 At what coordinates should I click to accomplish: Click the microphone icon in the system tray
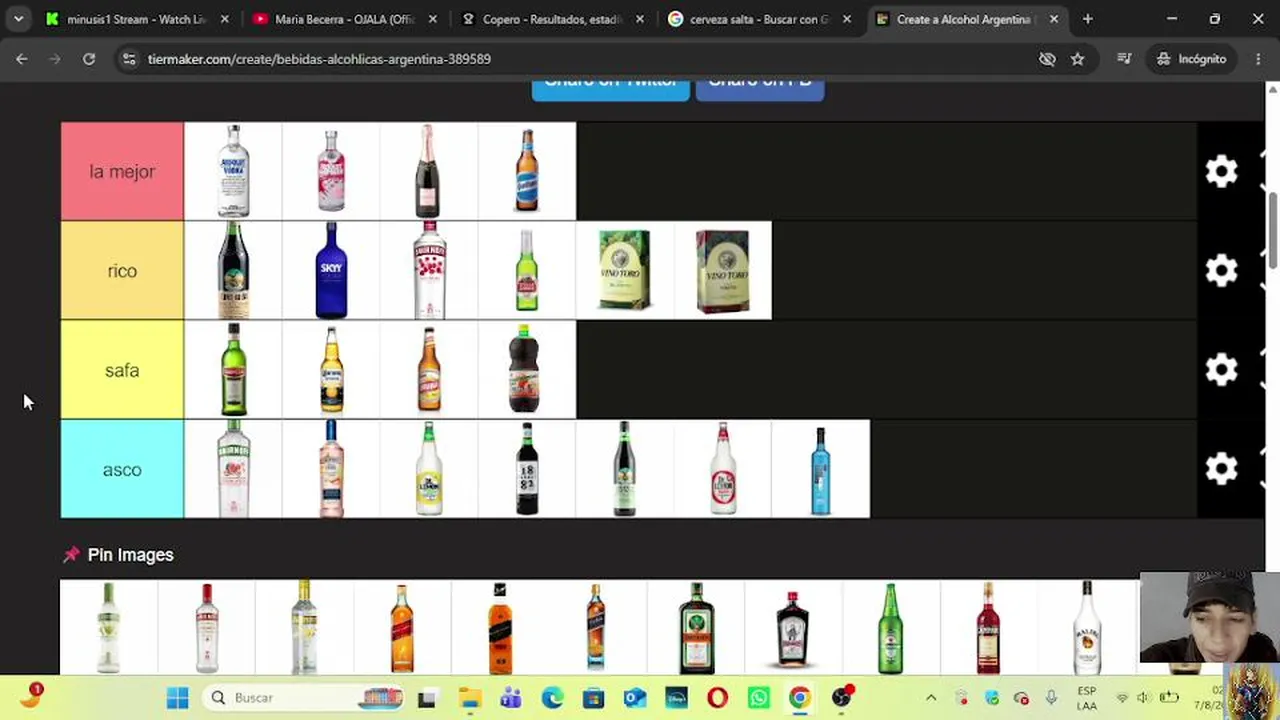[x=1051, y=698]
